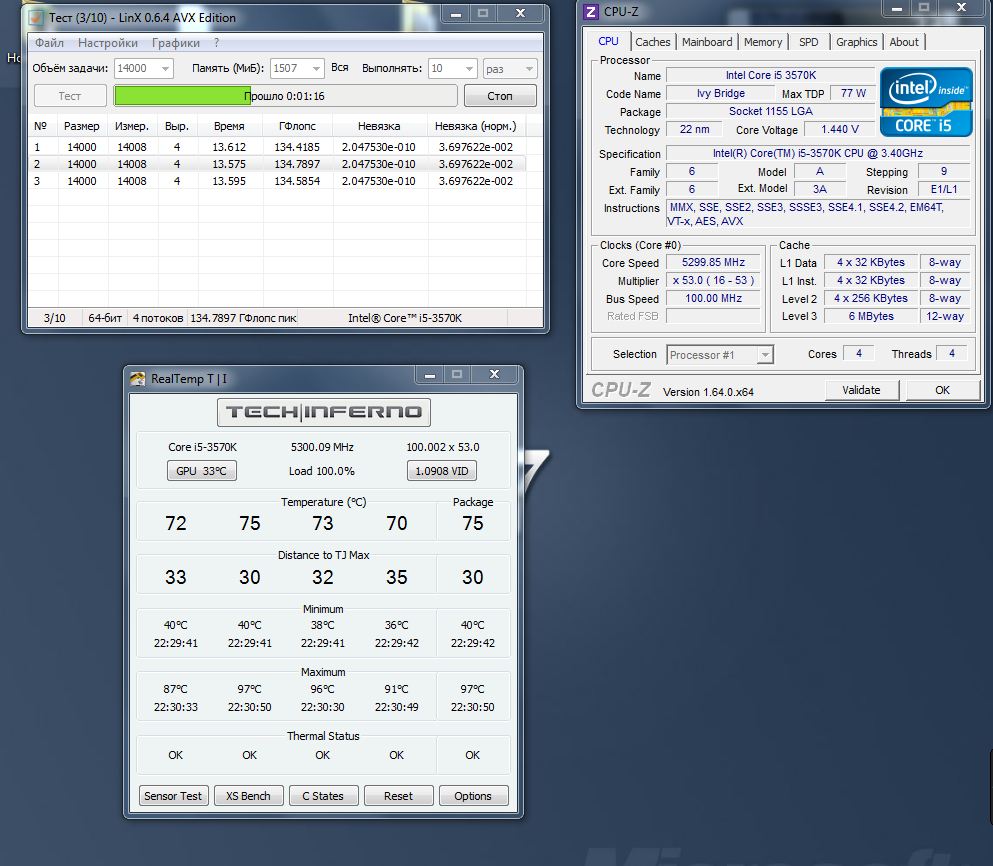
Task: Click the Core Speed 5299.85 MHz value
Action: [713, 262]
